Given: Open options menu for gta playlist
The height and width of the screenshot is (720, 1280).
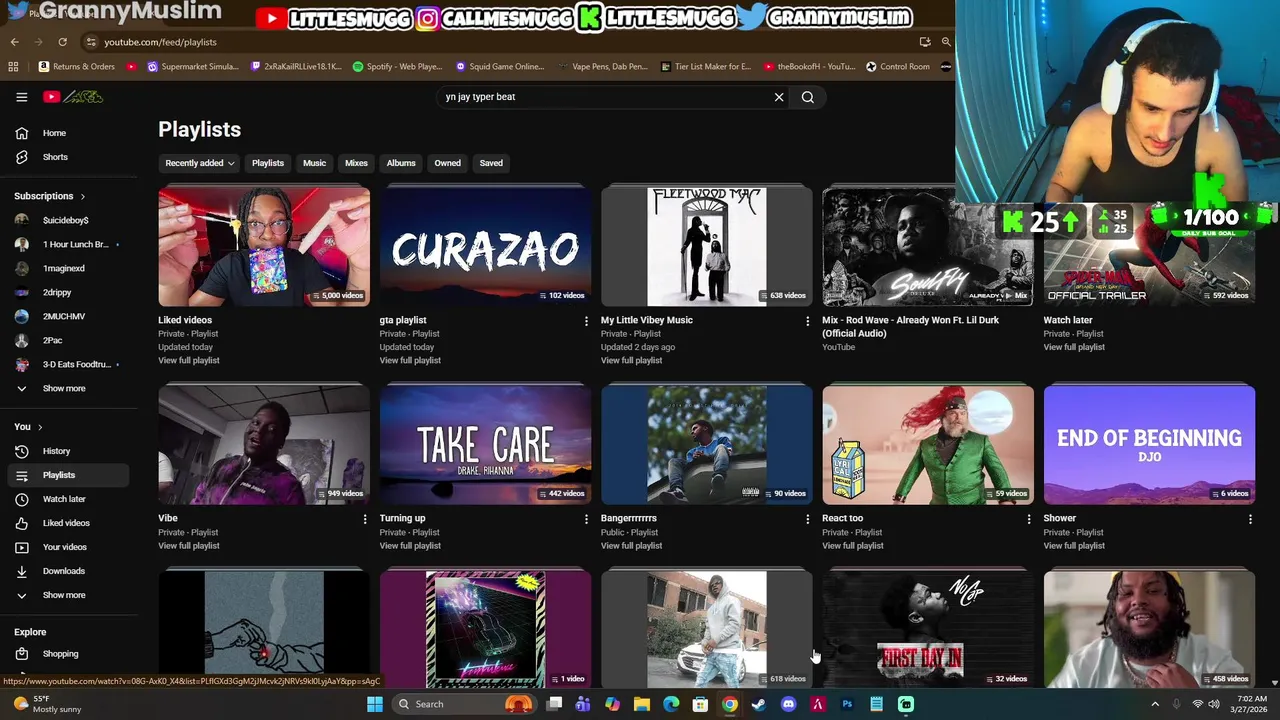Looking at the screenshot, I should [586, 321].
